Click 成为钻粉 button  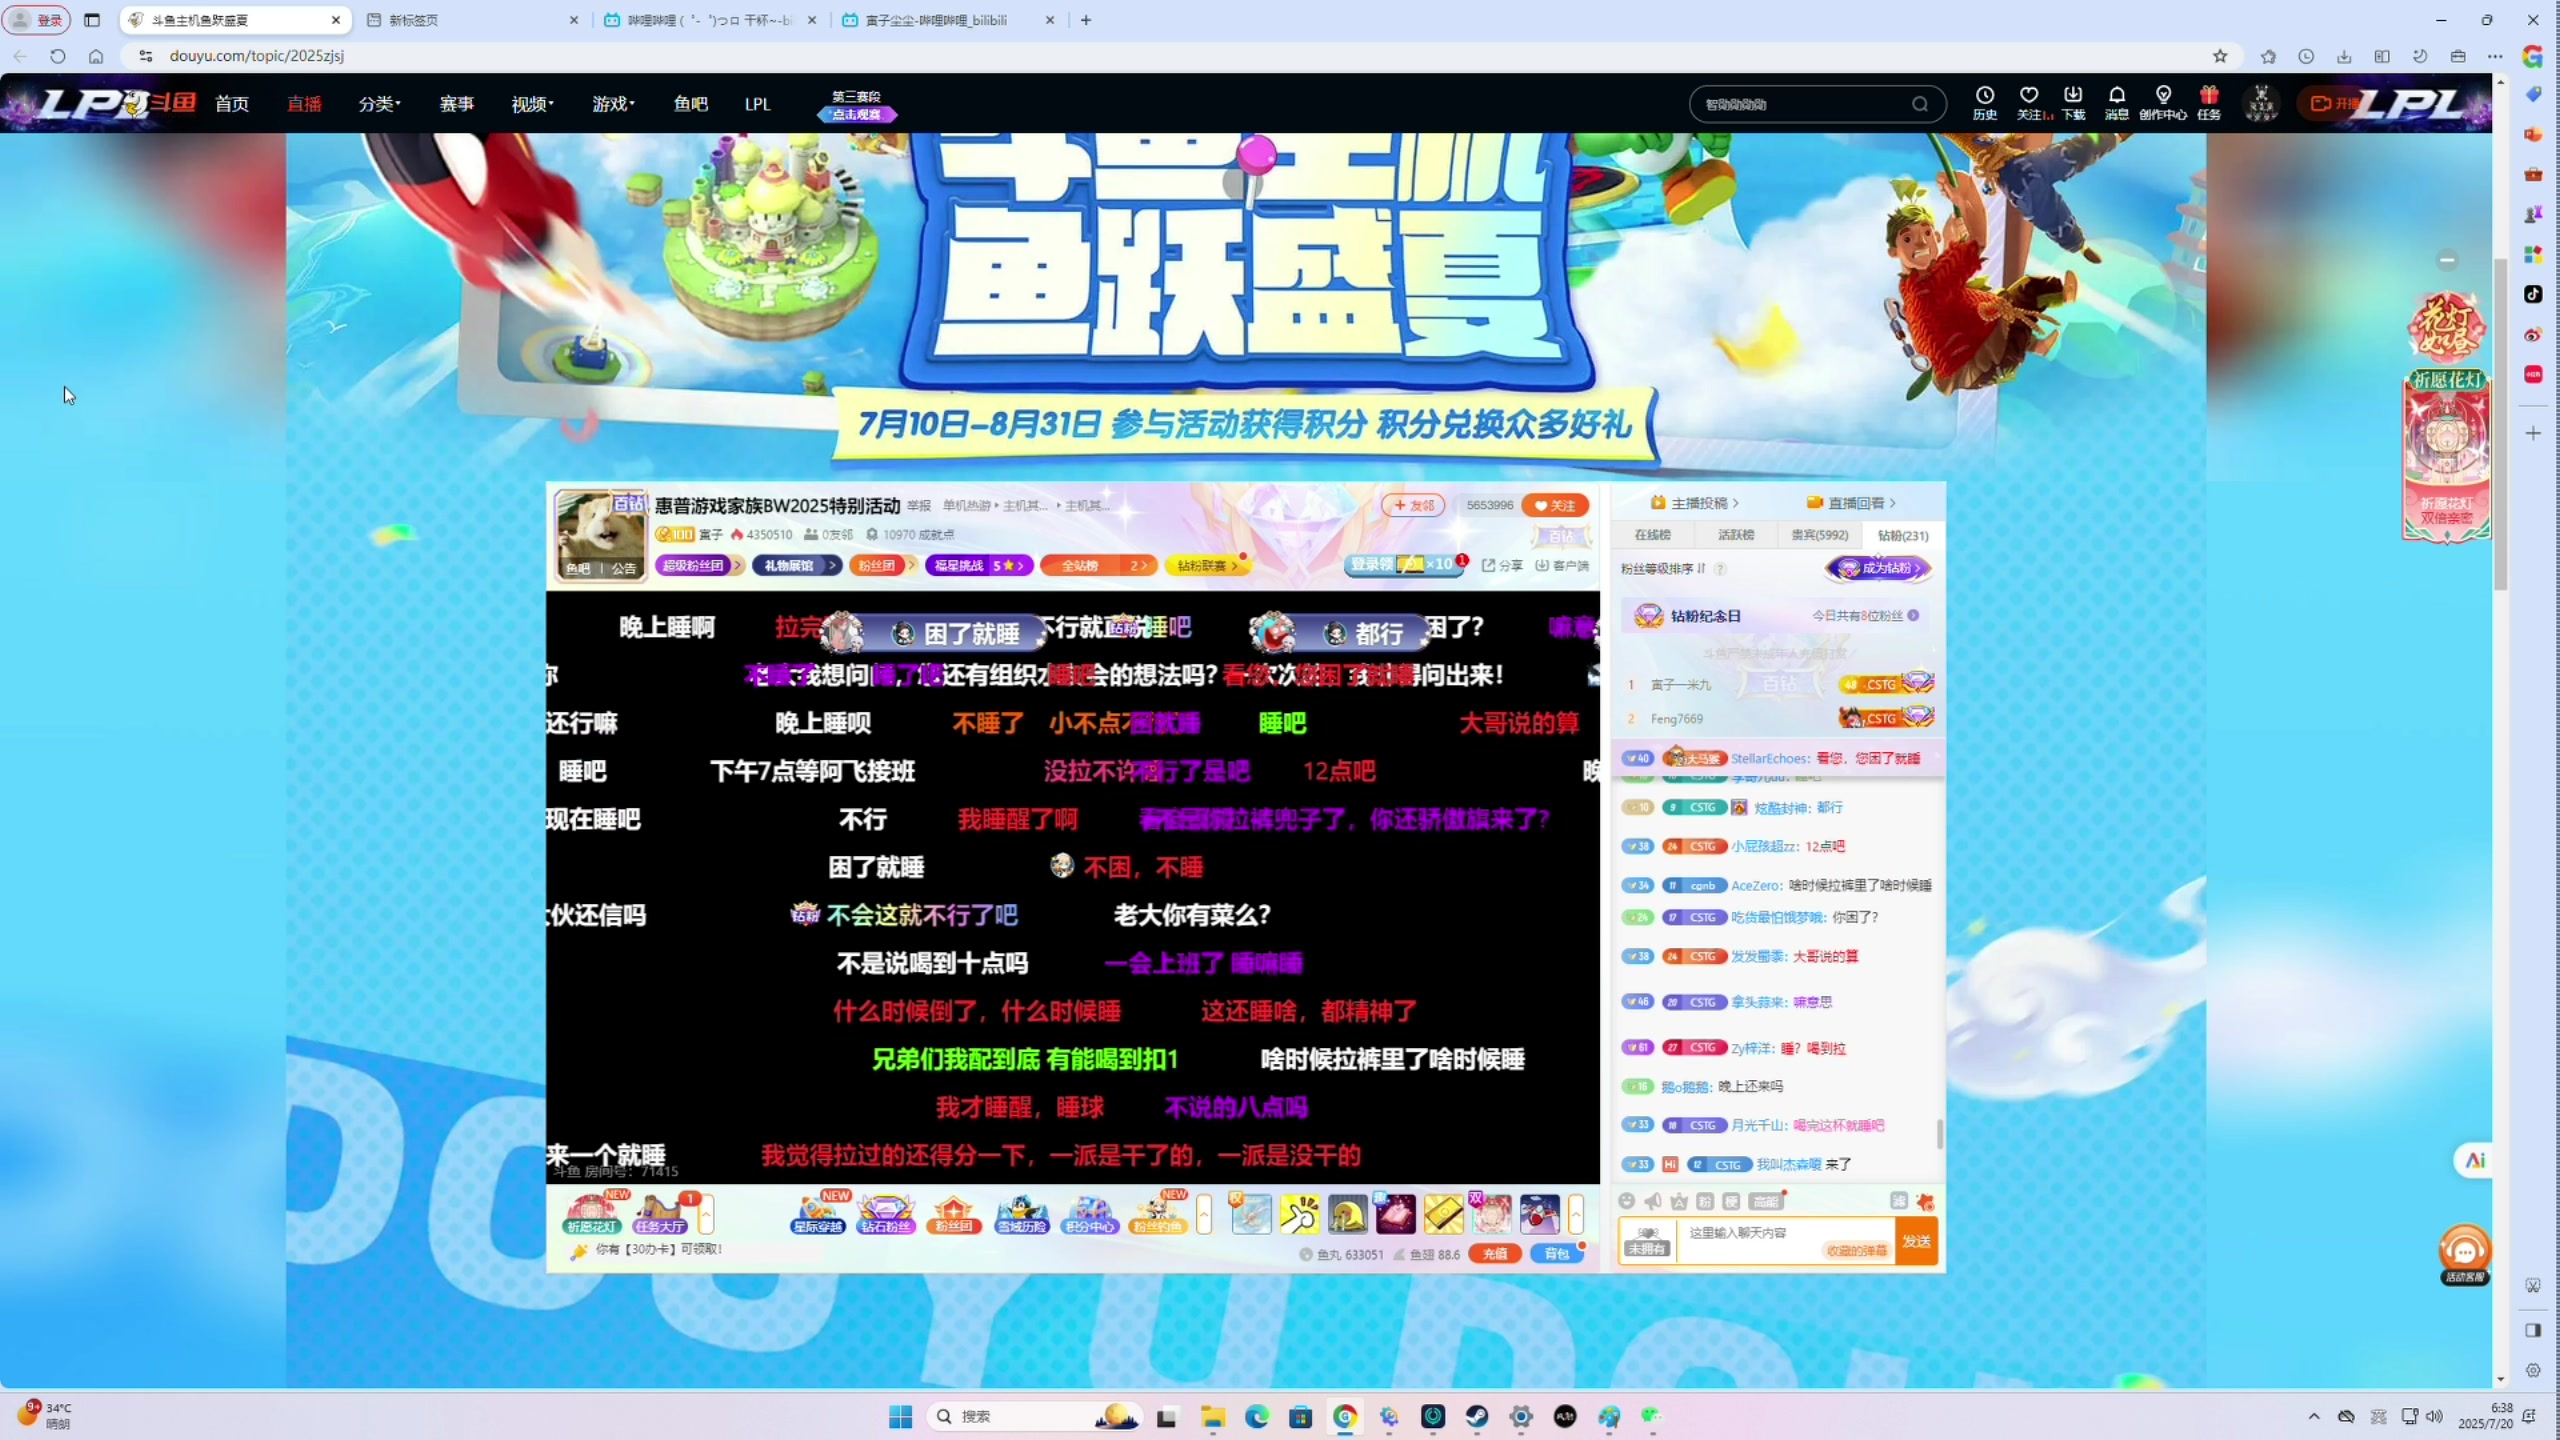tap(1880, 568)
